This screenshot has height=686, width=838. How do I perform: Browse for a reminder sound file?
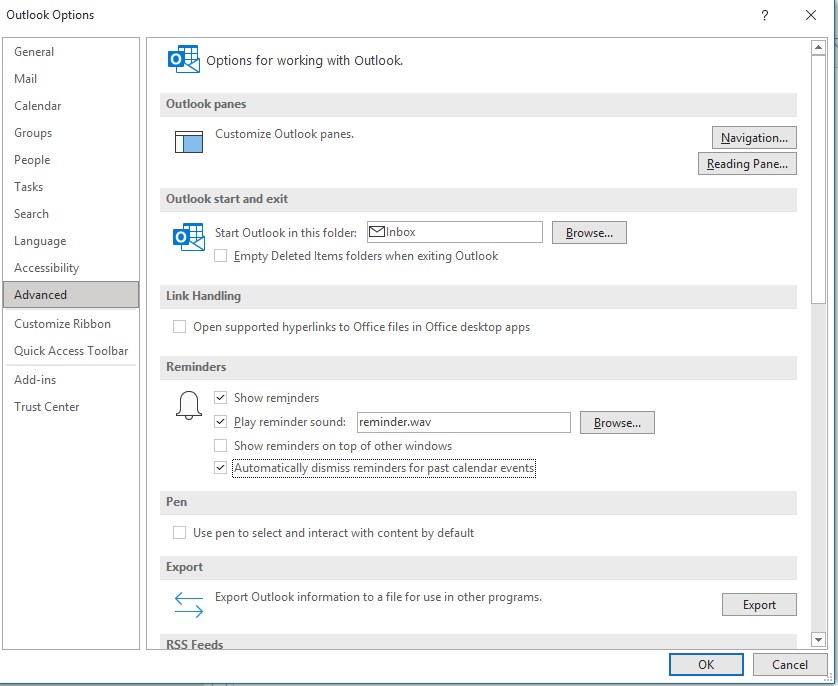click(617, 422)
